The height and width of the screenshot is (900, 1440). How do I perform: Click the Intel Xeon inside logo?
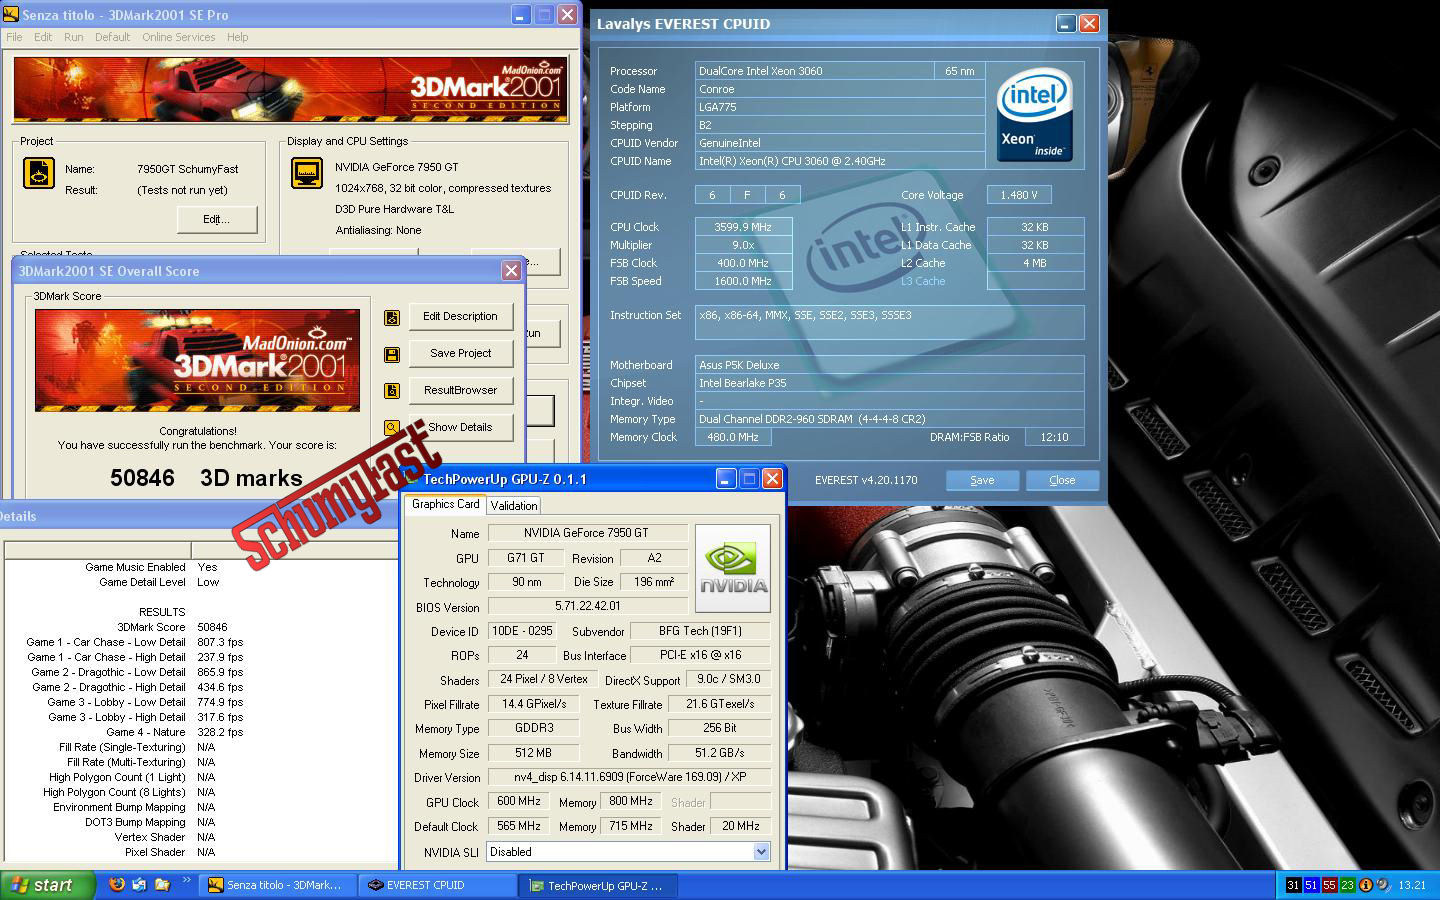click(1034, 113)
